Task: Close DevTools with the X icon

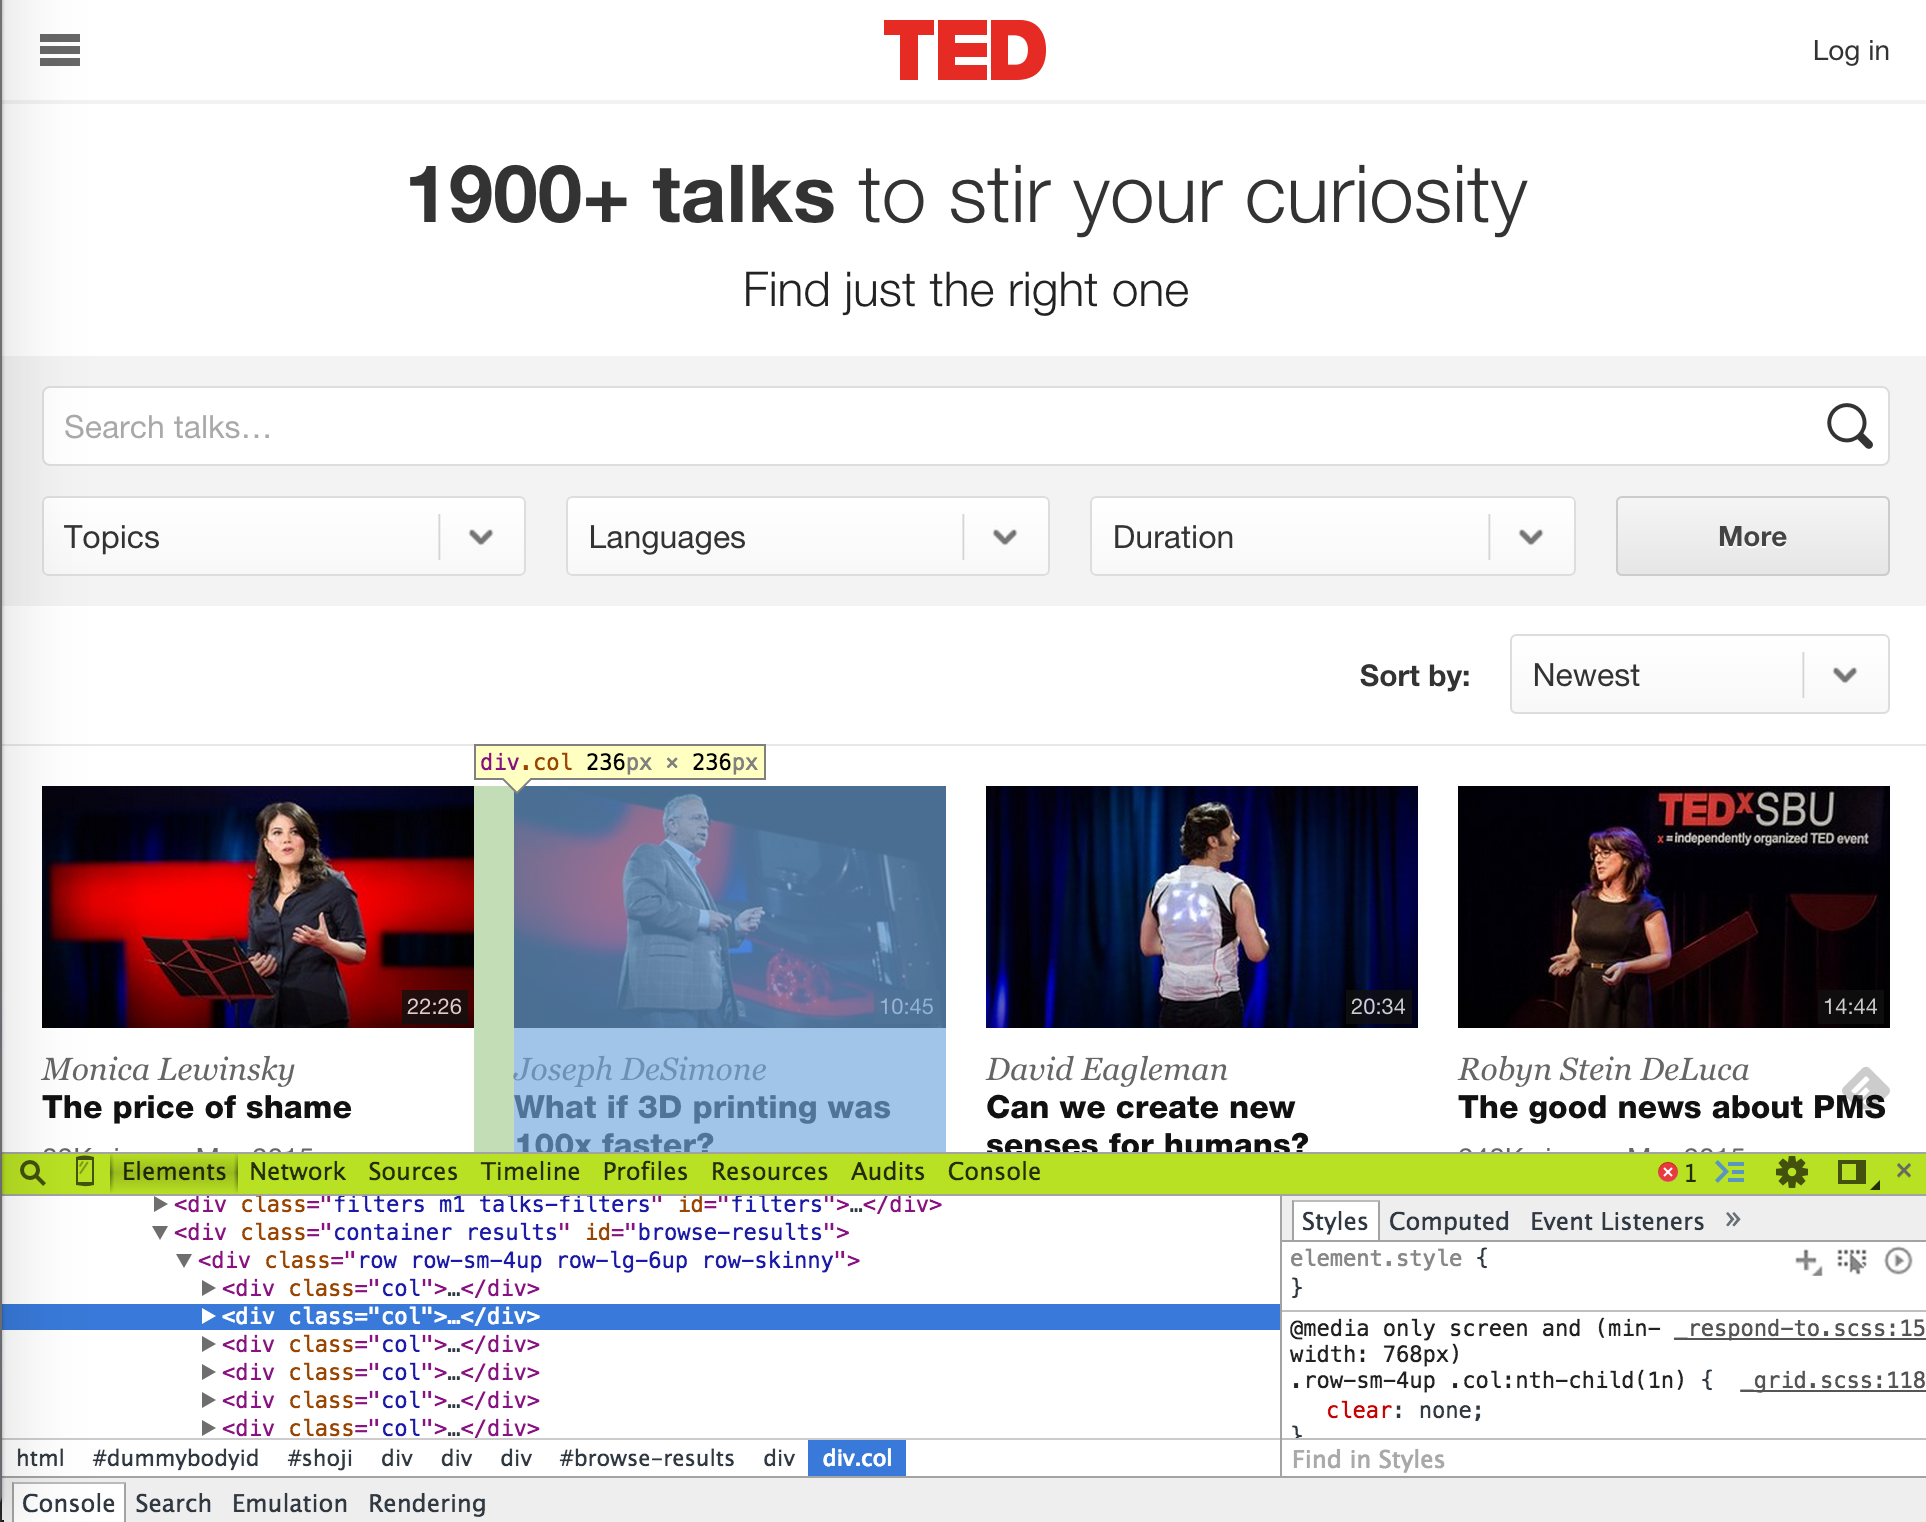Action: (1904, 1170)
